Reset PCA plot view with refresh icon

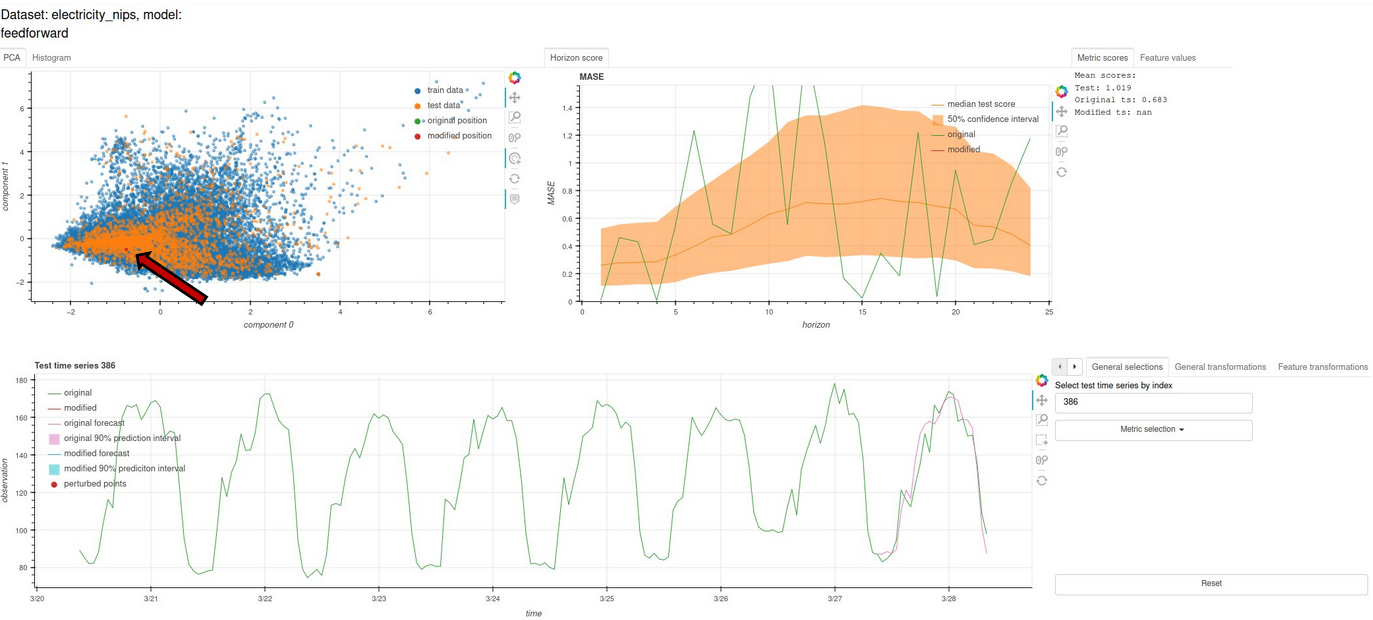(514, 179)
